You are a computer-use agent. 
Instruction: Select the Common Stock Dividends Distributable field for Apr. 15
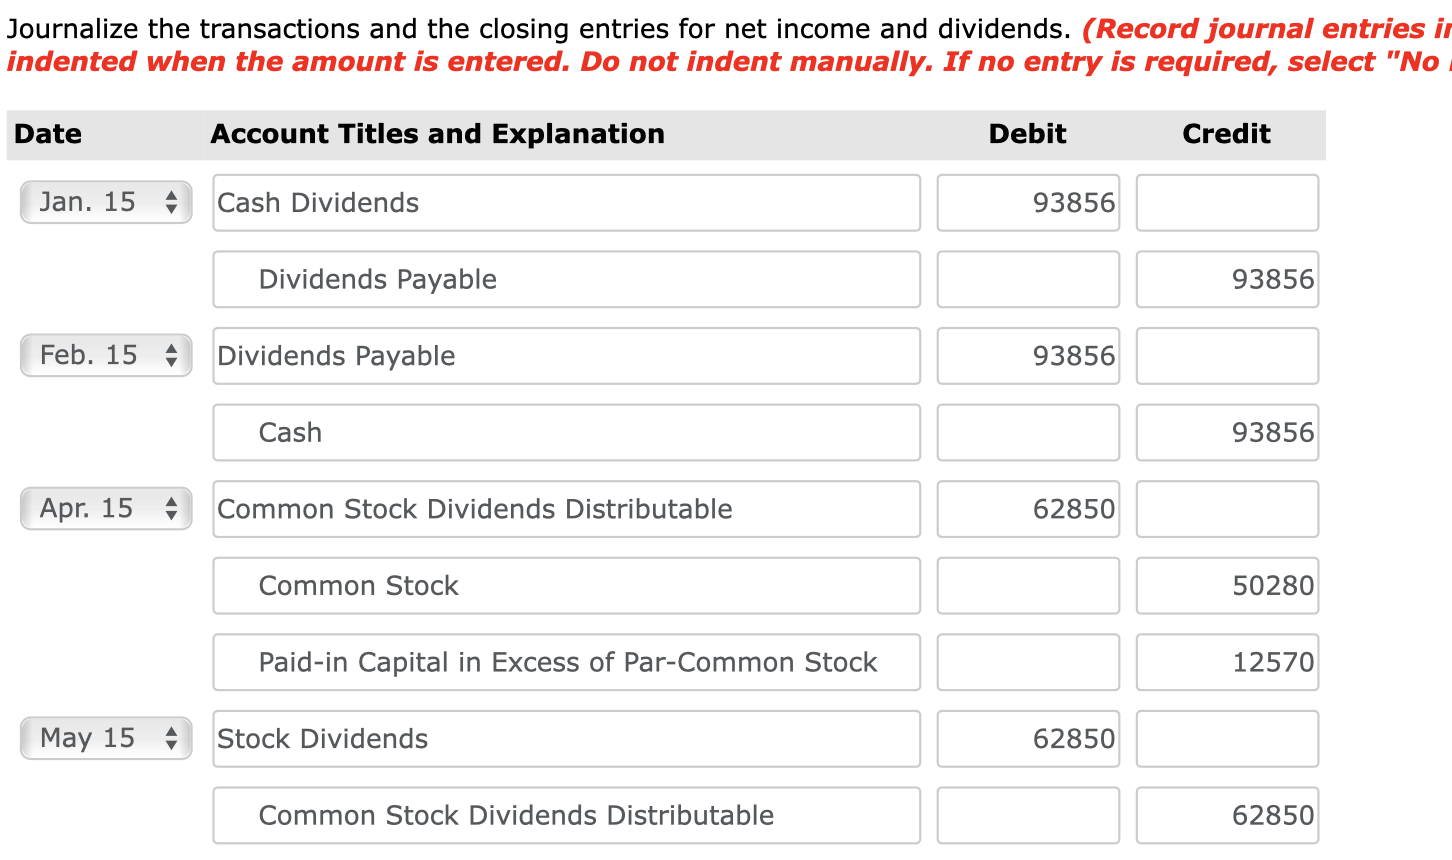click(565, 509)
